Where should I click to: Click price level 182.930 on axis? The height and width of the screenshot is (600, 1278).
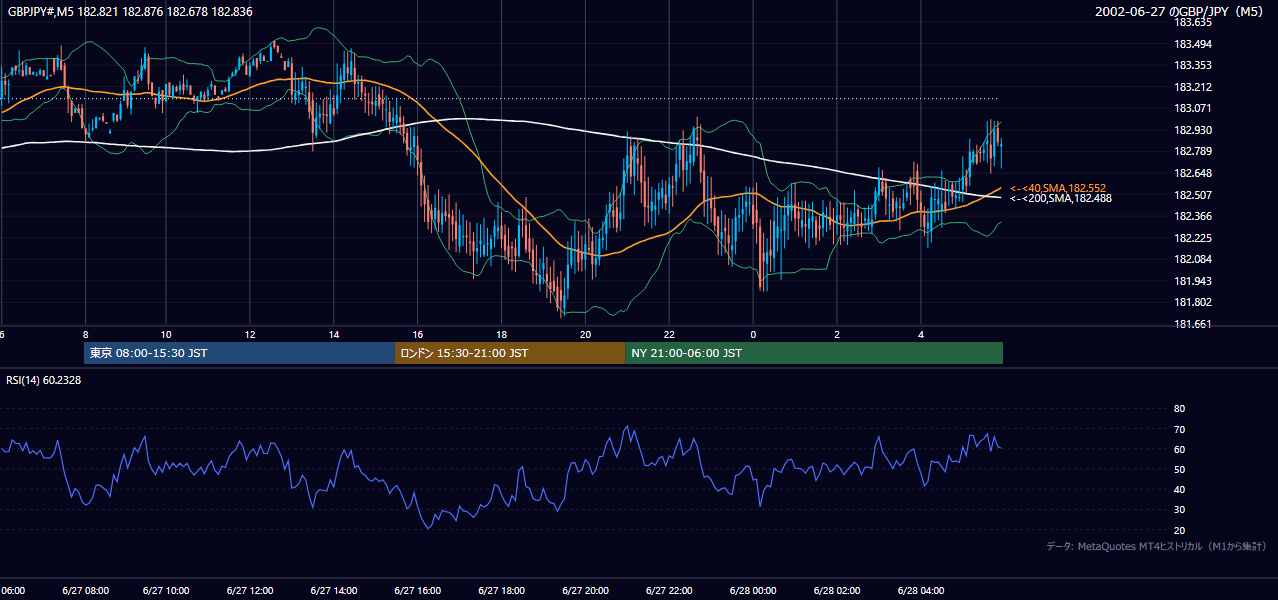coord(1192,130)
